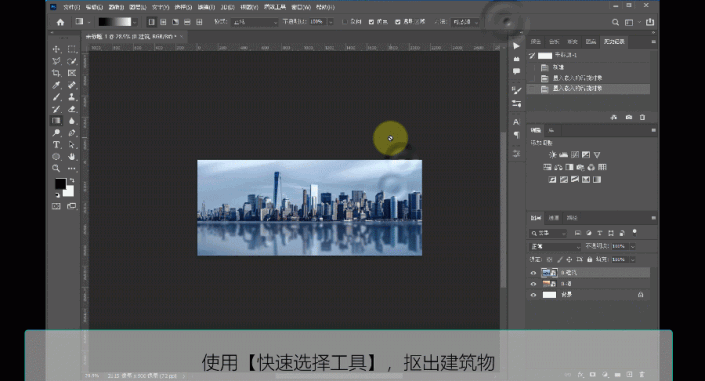The height and width of the screenshot is (381, 705).
Task: Click the foreground color swatch
Action: pos(60,184)
